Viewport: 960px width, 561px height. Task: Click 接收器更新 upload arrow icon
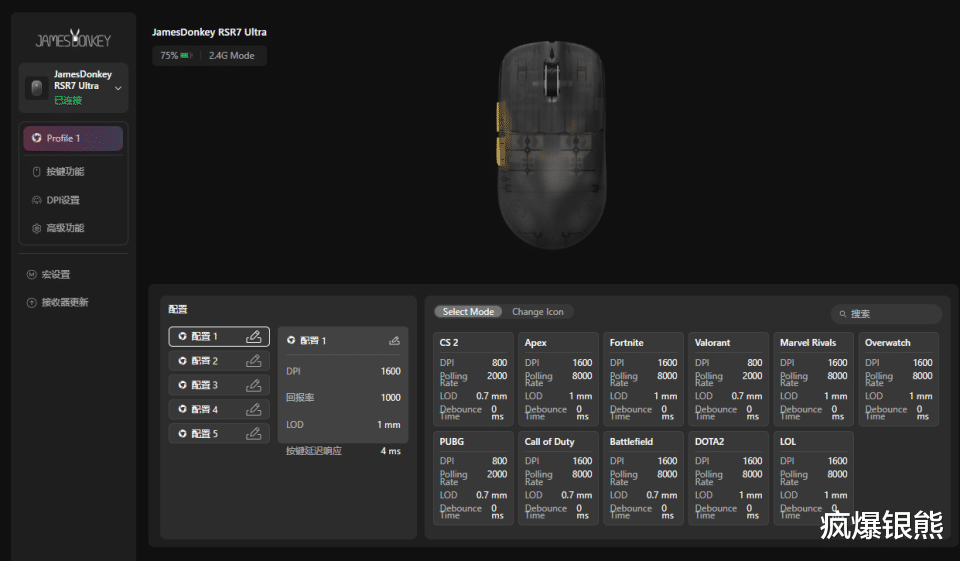click(x=31, y=303)
